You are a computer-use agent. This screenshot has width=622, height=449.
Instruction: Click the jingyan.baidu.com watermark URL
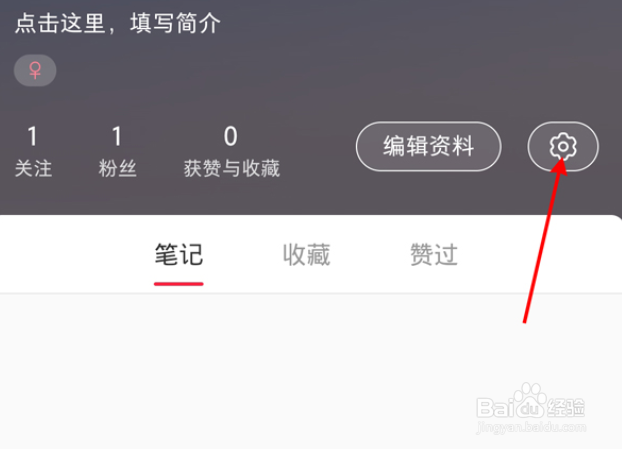click(x=531, y=428)
